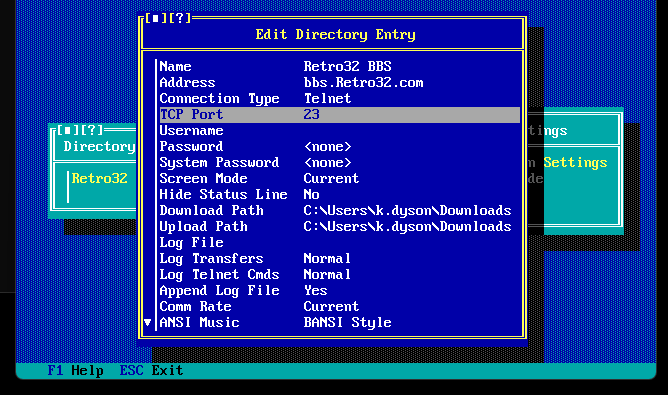
Task: Change ANSI Music BANSI Style setting
Action: [347, 323]
